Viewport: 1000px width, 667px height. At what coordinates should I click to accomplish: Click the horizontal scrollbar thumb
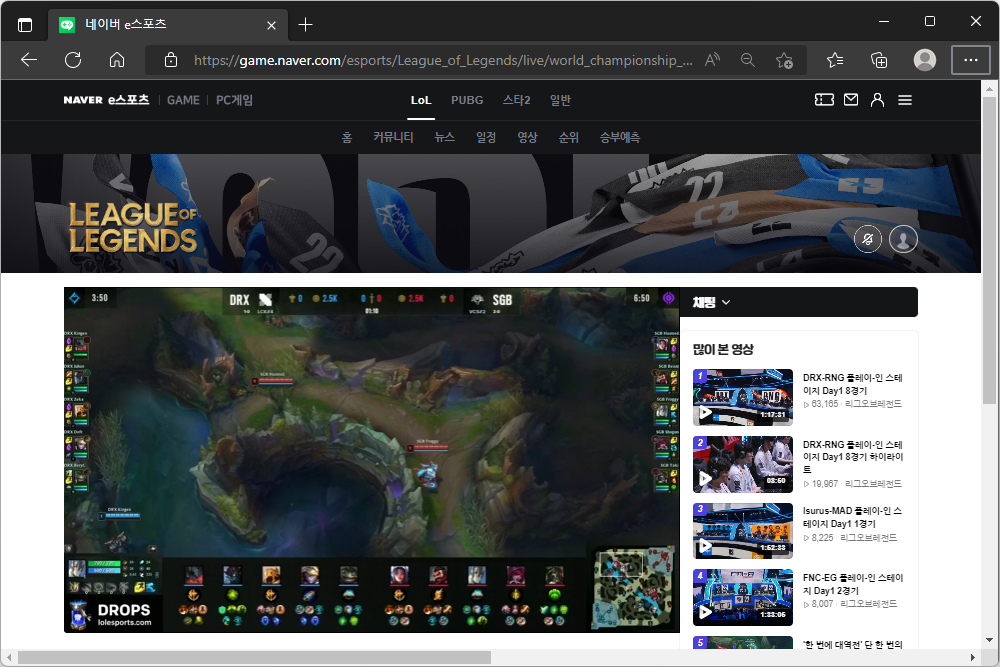click(254, 657)
